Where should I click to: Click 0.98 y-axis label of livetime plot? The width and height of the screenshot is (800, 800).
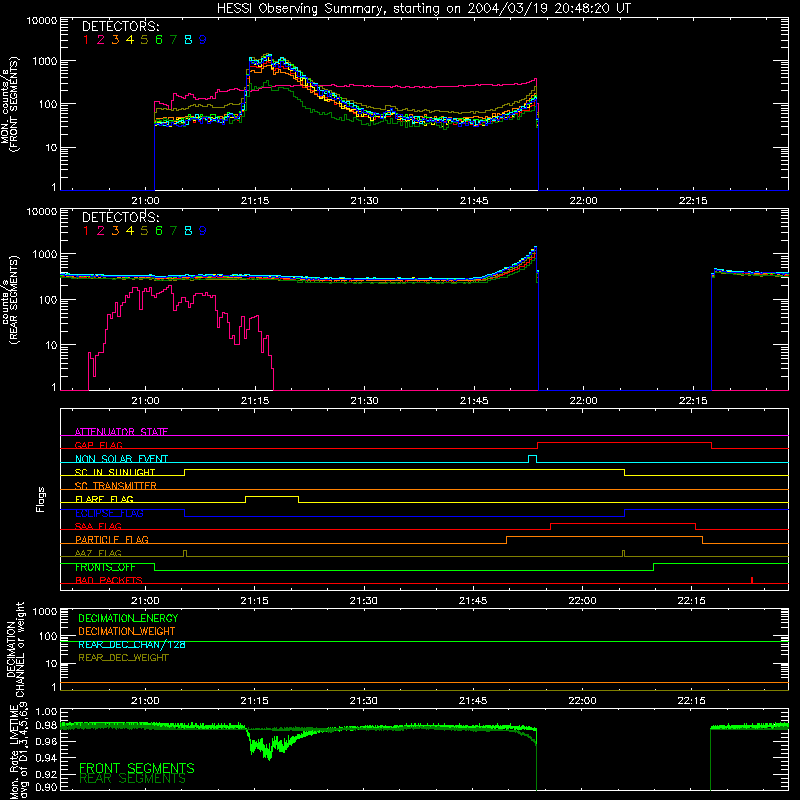[46, 725]
